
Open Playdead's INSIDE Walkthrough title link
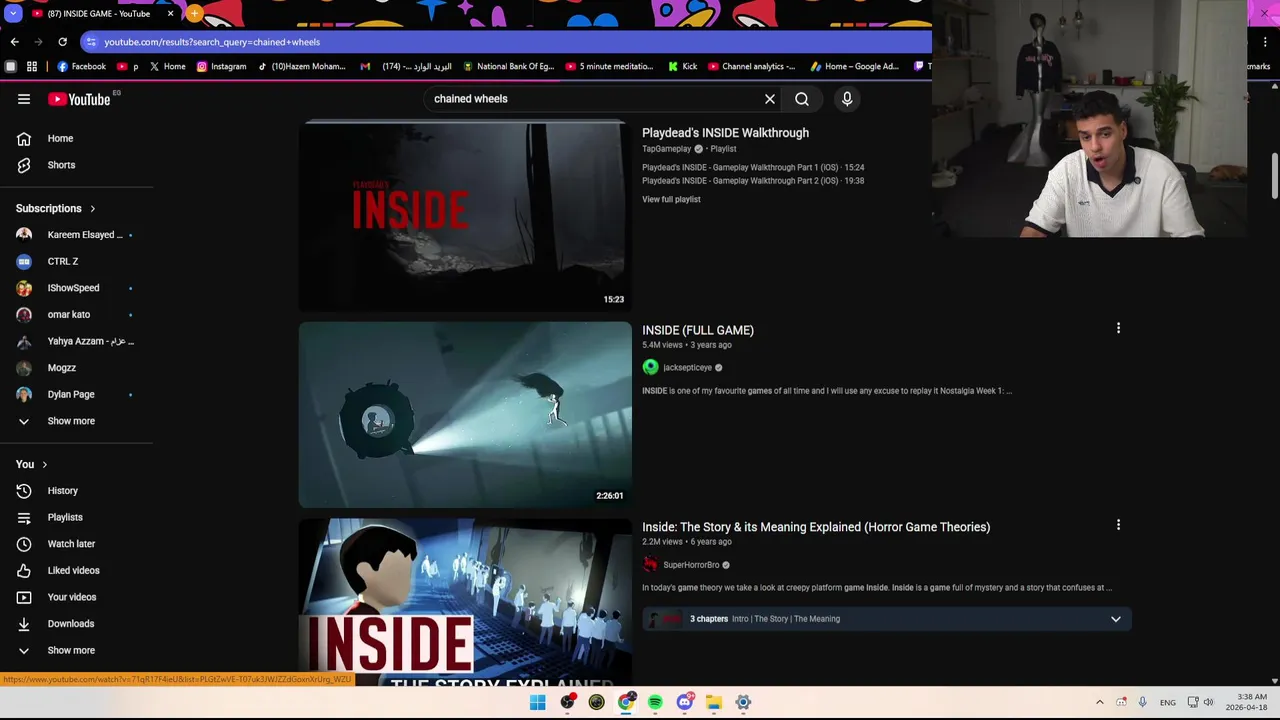pos(725,133)
